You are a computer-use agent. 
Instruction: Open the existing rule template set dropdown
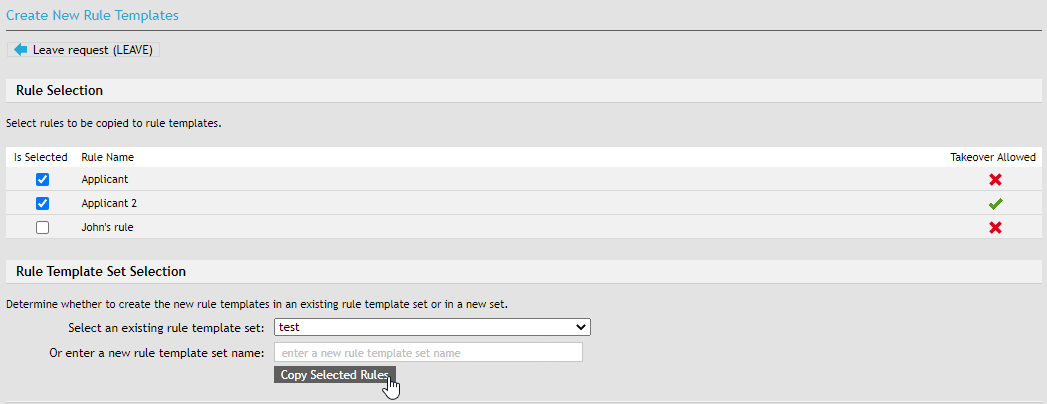click(x=432, y=327)
